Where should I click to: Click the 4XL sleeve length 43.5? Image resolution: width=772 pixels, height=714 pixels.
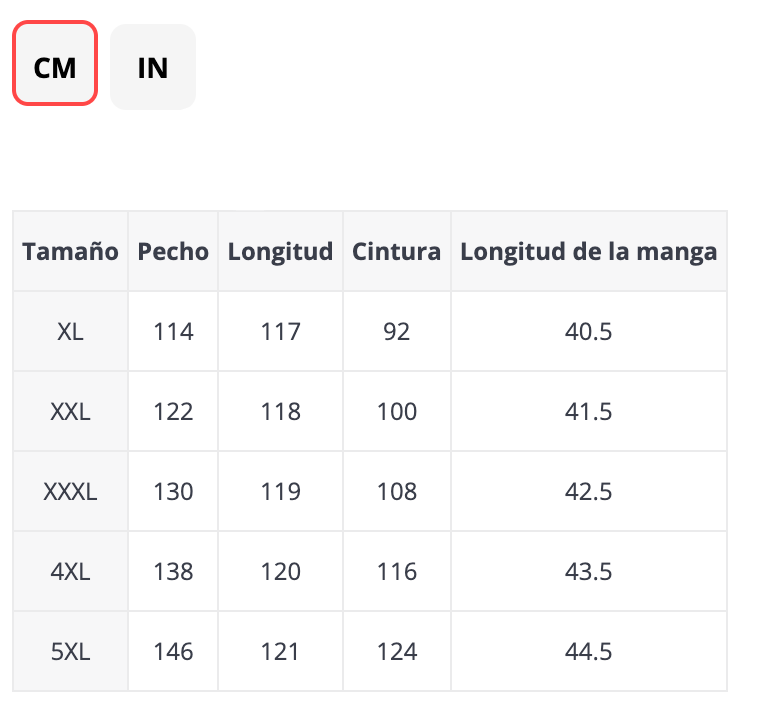coord(588,571)
